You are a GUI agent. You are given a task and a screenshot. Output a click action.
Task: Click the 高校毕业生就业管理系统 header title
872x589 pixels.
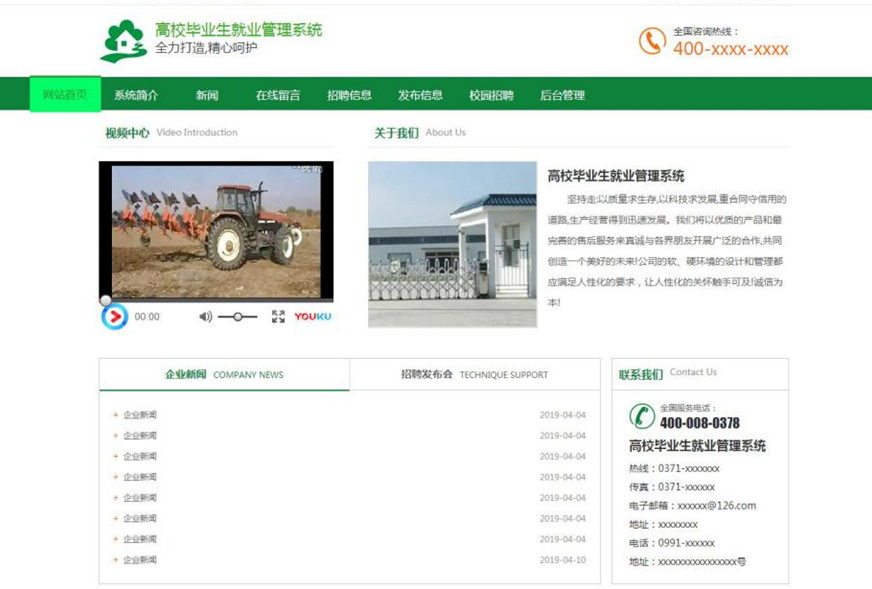coord(239,29)
